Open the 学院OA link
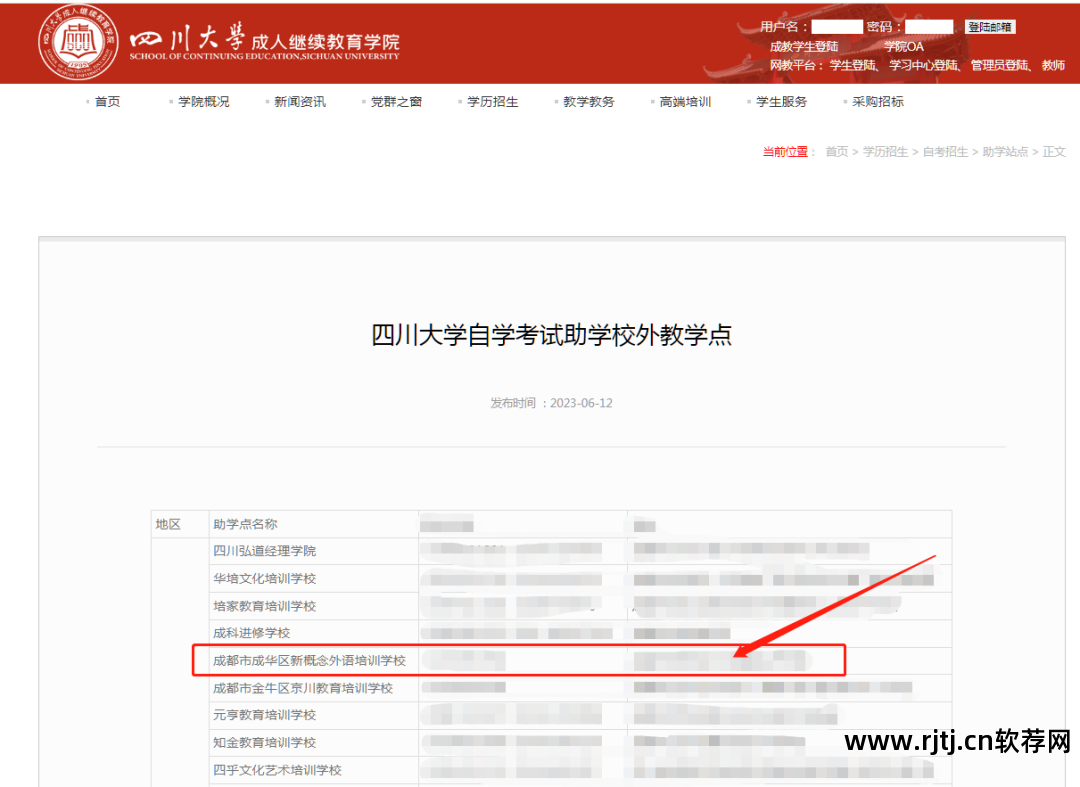 point(903,46)
